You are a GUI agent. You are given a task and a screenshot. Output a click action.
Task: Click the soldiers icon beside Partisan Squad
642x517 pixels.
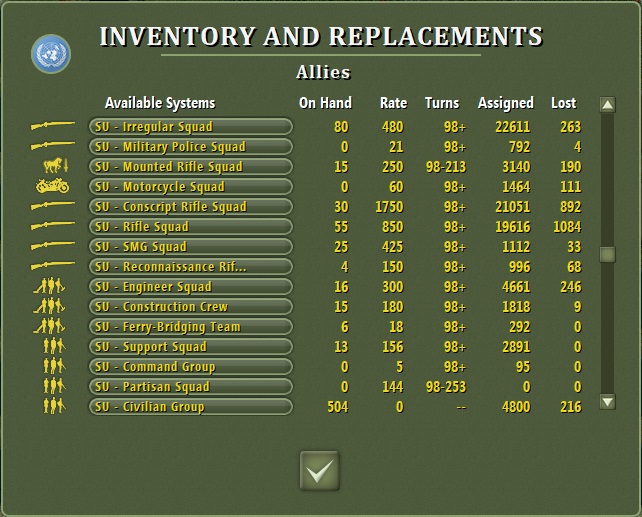54,386
